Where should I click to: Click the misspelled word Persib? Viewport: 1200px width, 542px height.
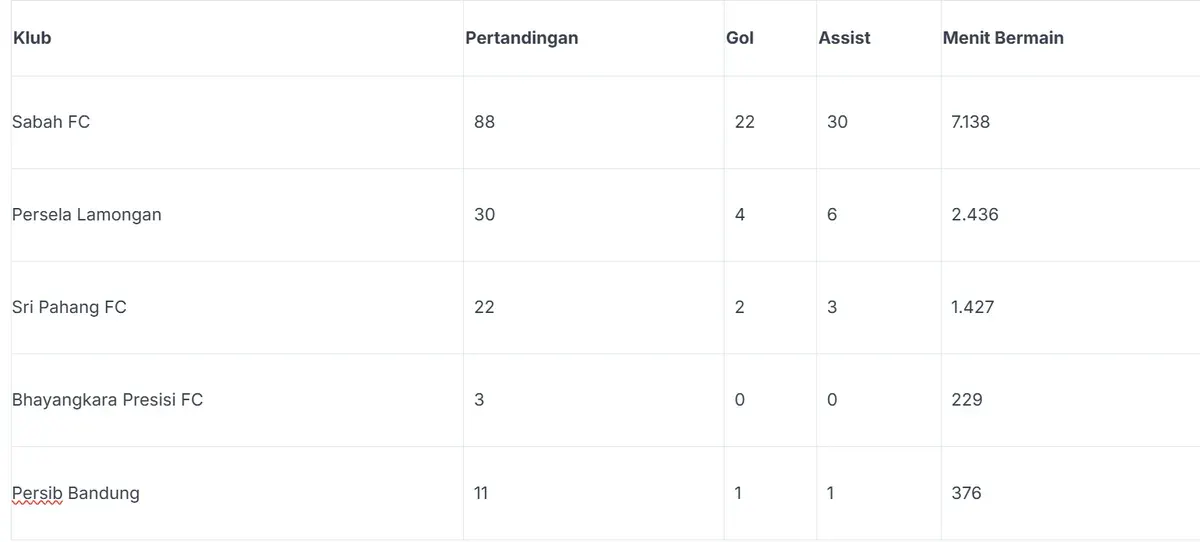(x=37, y=493)
